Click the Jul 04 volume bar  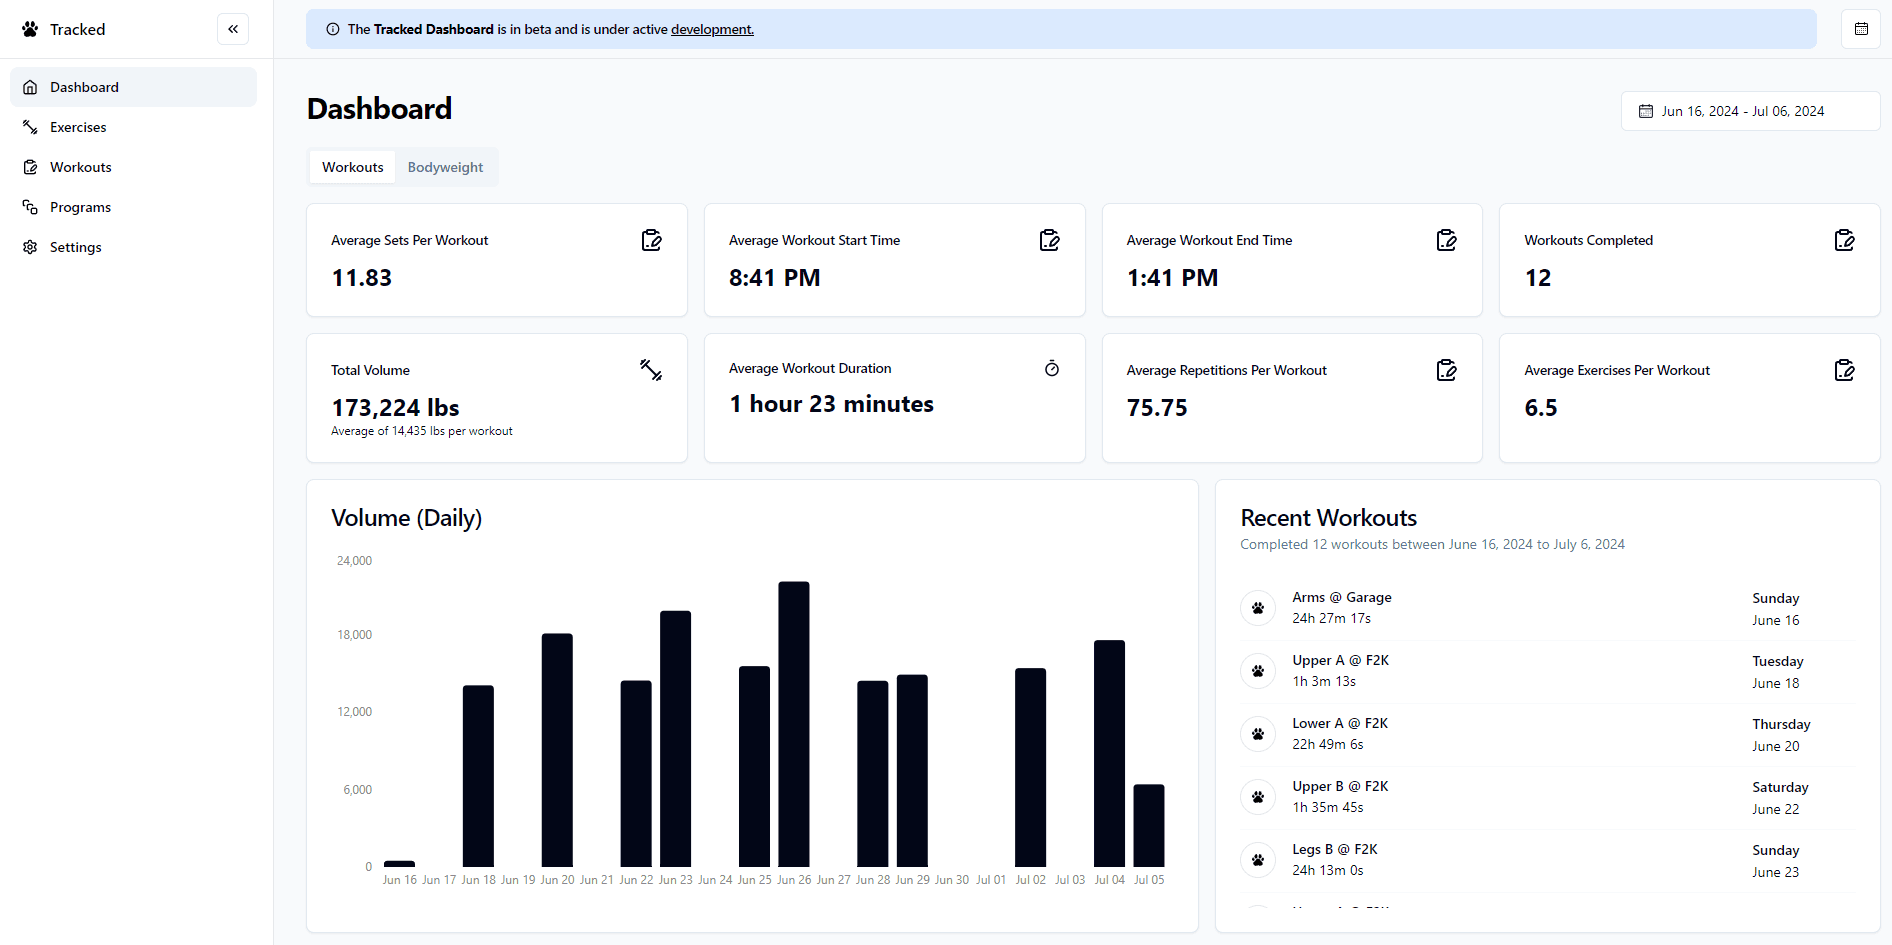point(1109,753)
